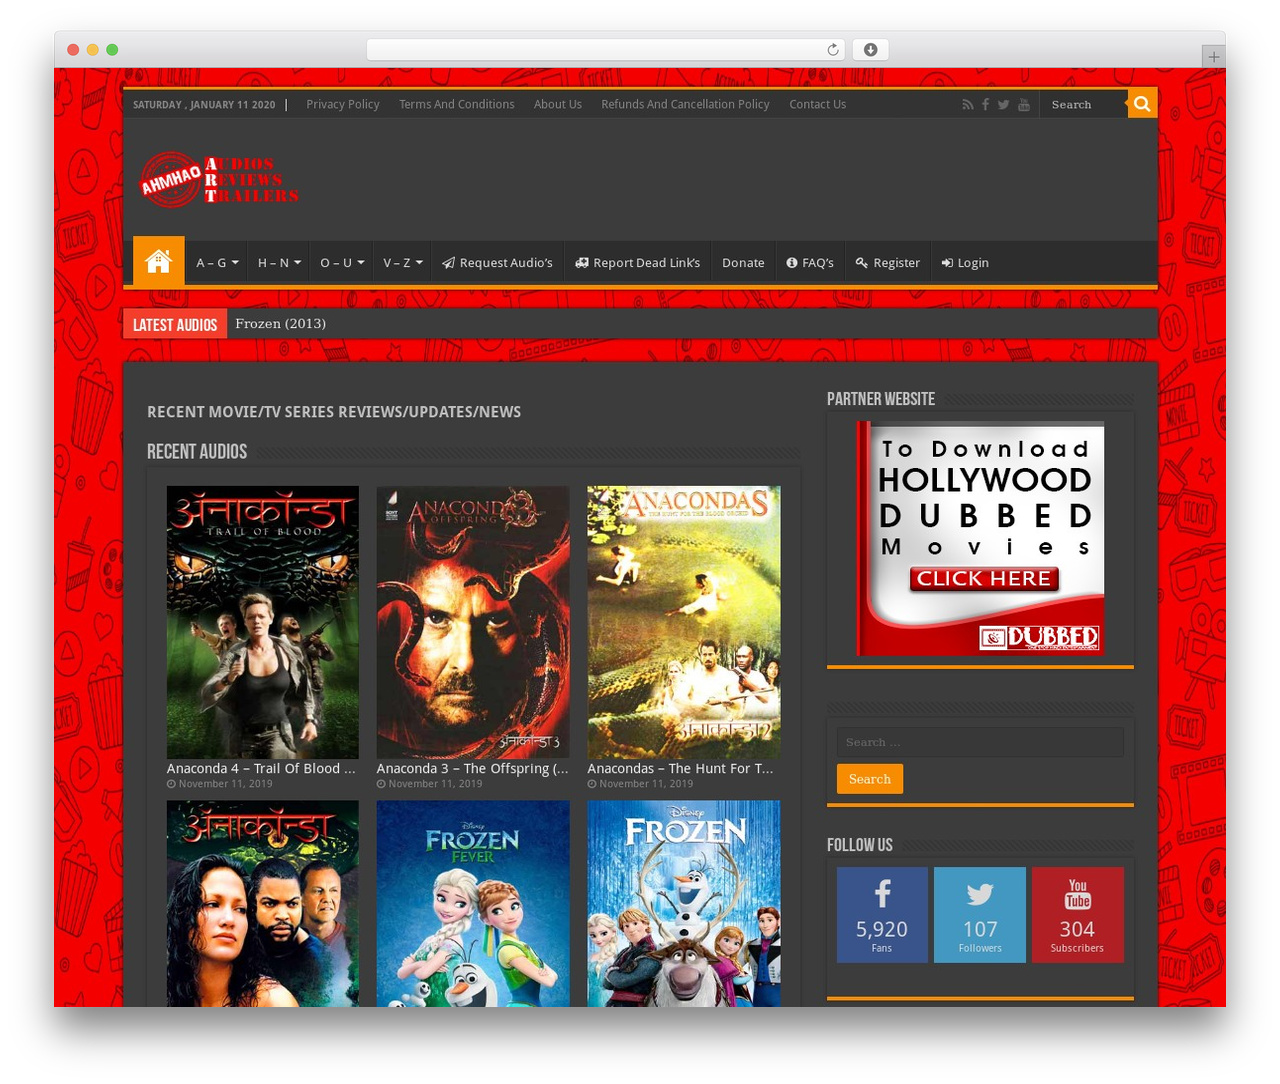1280x1084 pixels.
Task: Open the About Us link
Action: (558, 104)
